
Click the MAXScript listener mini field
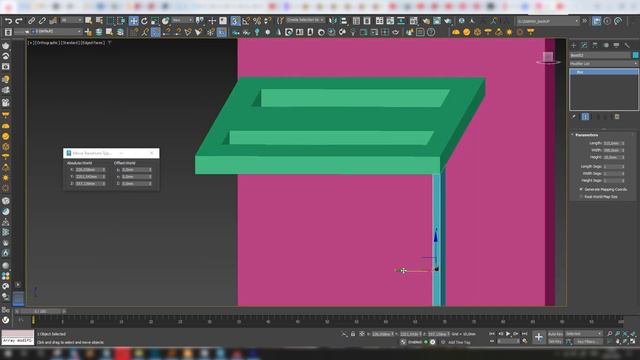pos(18,338)
